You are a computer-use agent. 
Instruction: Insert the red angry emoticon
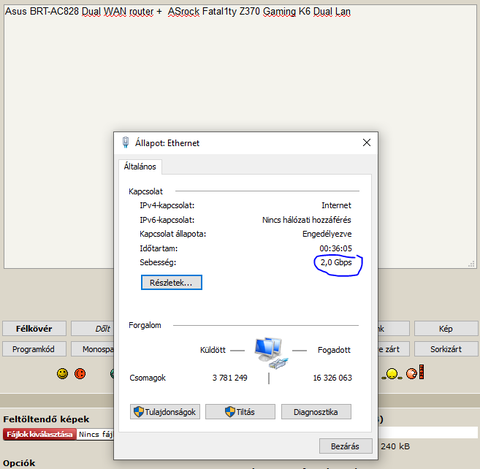[x=80, y=374]
